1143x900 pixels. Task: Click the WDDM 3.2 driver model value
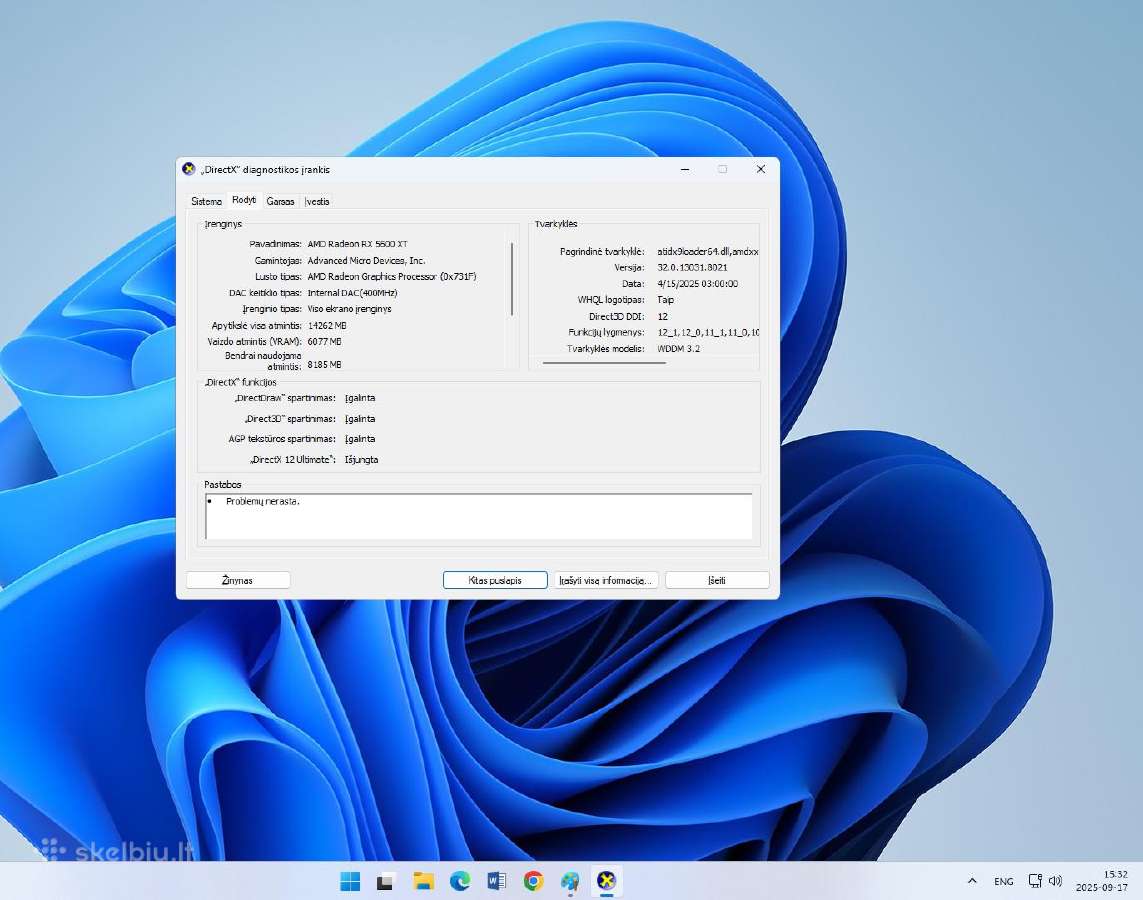pyautogui.click(x=679, y=349)
